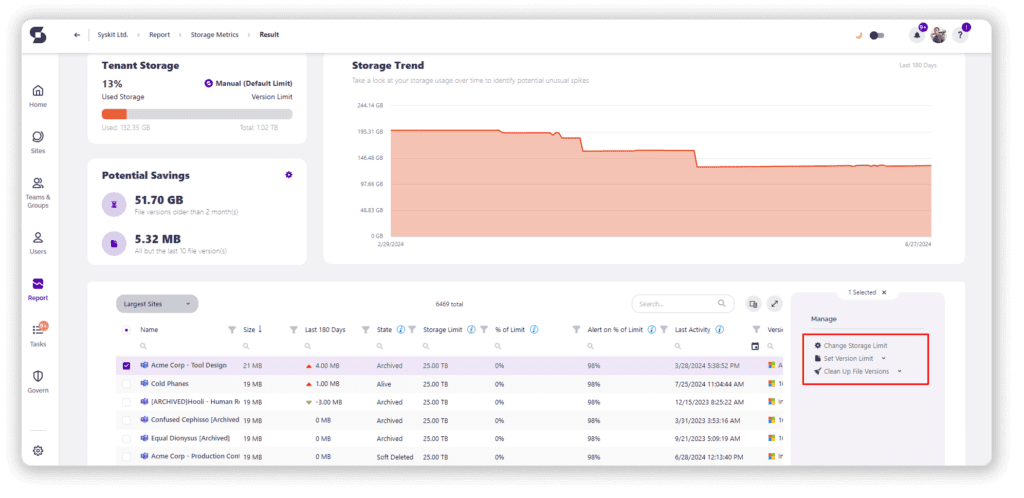
Task: Click the Alert on % of Limit info icon
Action: pos(651,330)
